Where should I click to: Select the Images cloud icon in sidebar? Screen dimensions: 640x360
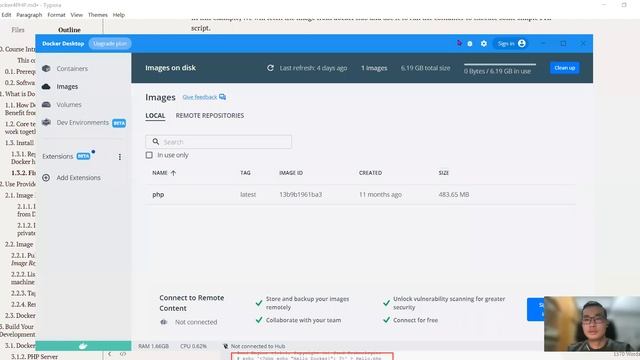[x=46, y=87]
